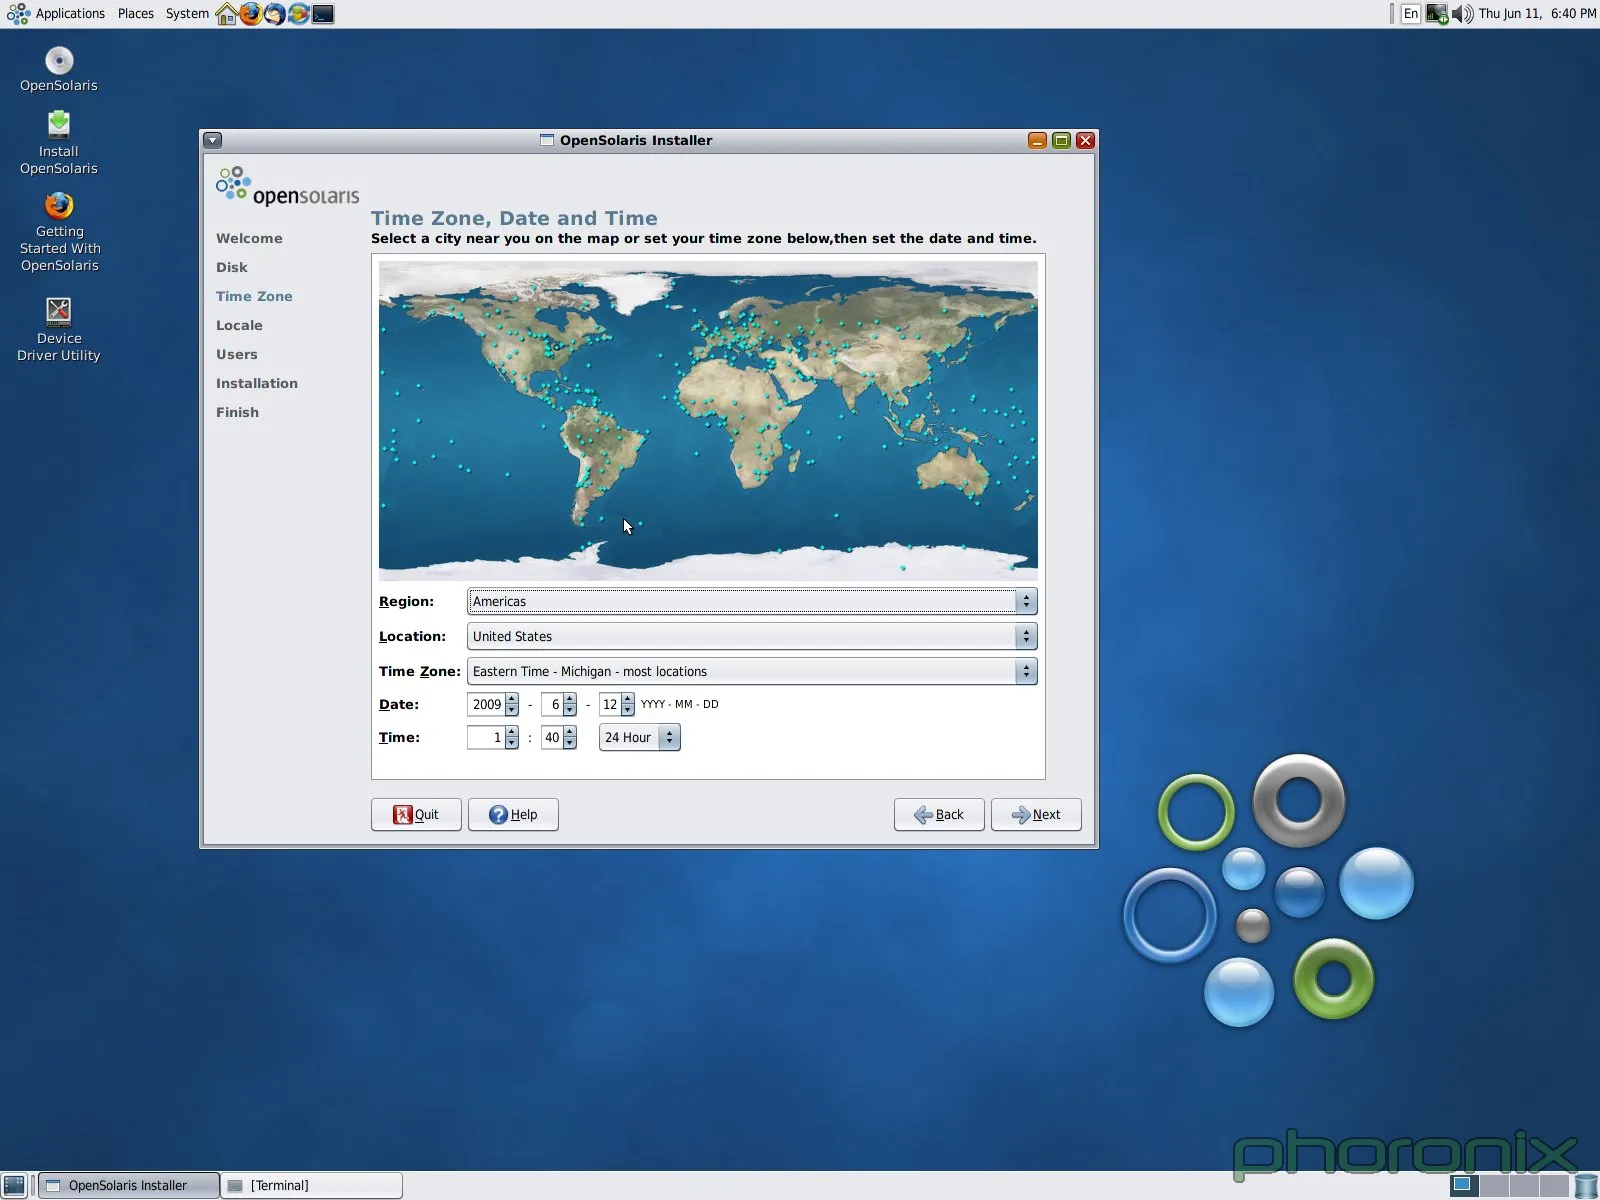Launch Home Folder from top panel
1600x1200 pixels.
[x=227, y=14]
